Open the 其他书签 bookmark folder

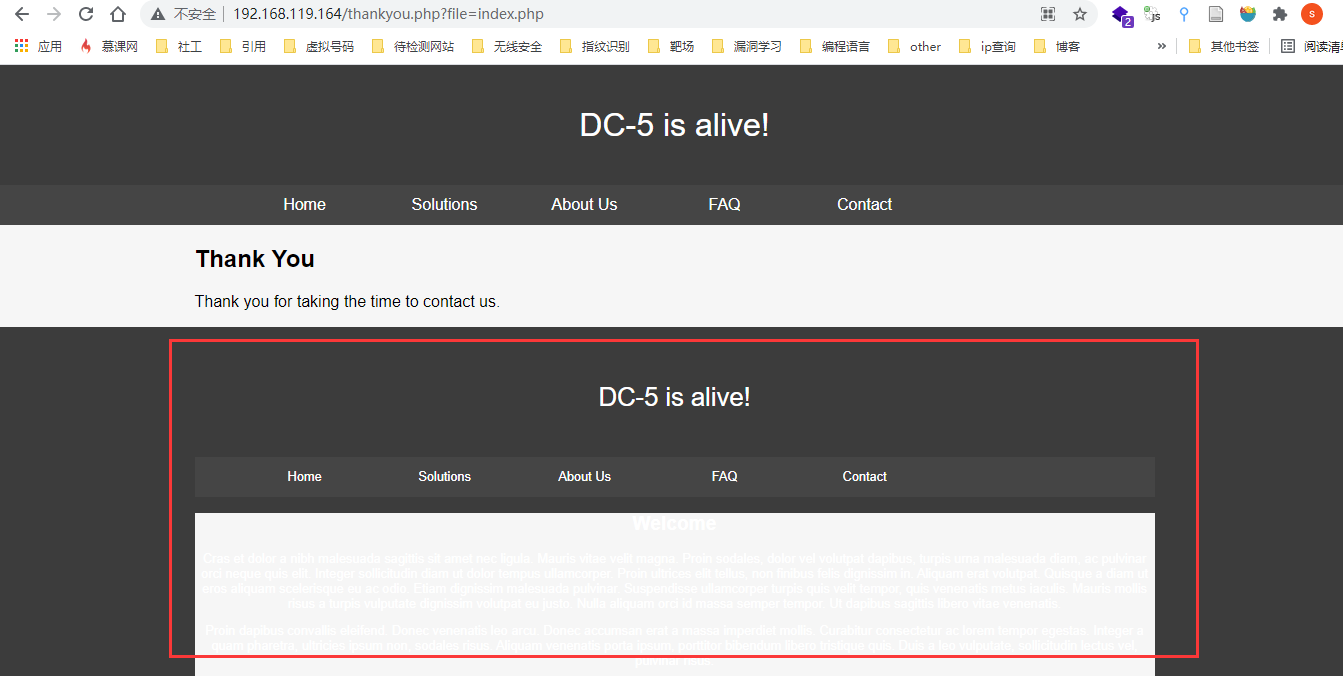(1224, 46)
